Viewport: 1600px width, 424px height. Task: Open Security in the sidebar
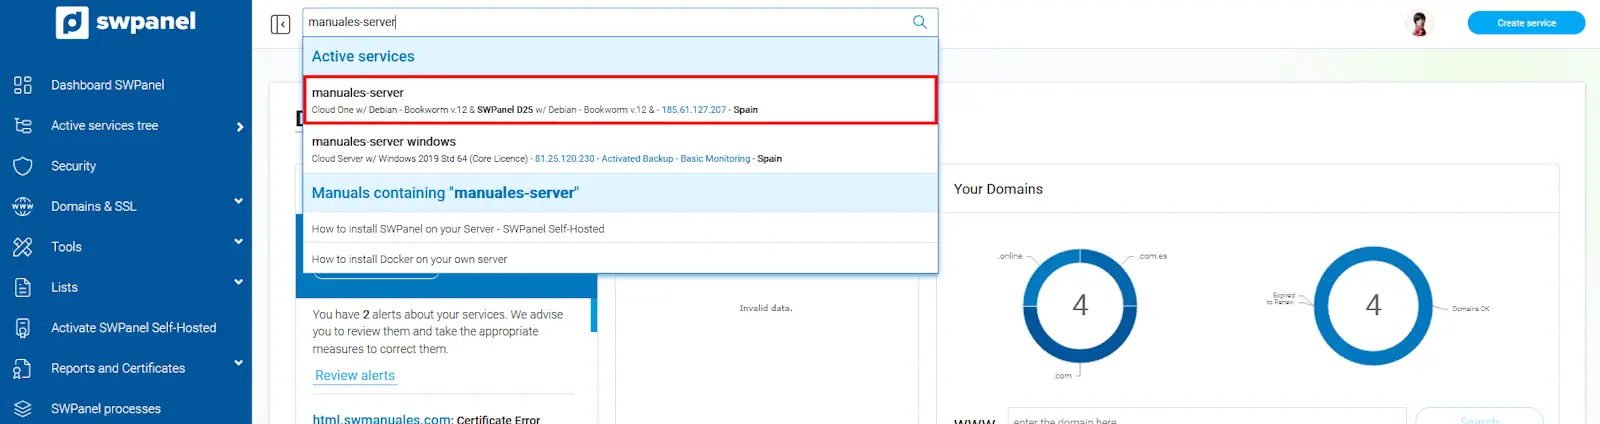pyautogui.click(x=74, y=166)
